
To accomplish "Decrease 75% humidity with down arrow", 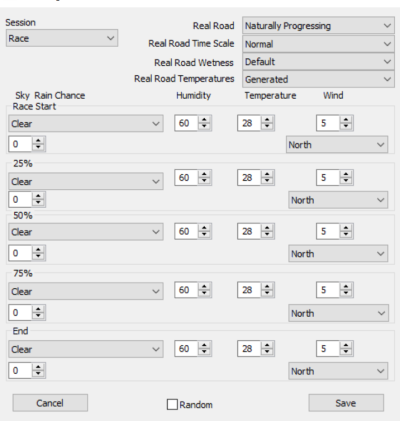I will [x=204, y=293].
